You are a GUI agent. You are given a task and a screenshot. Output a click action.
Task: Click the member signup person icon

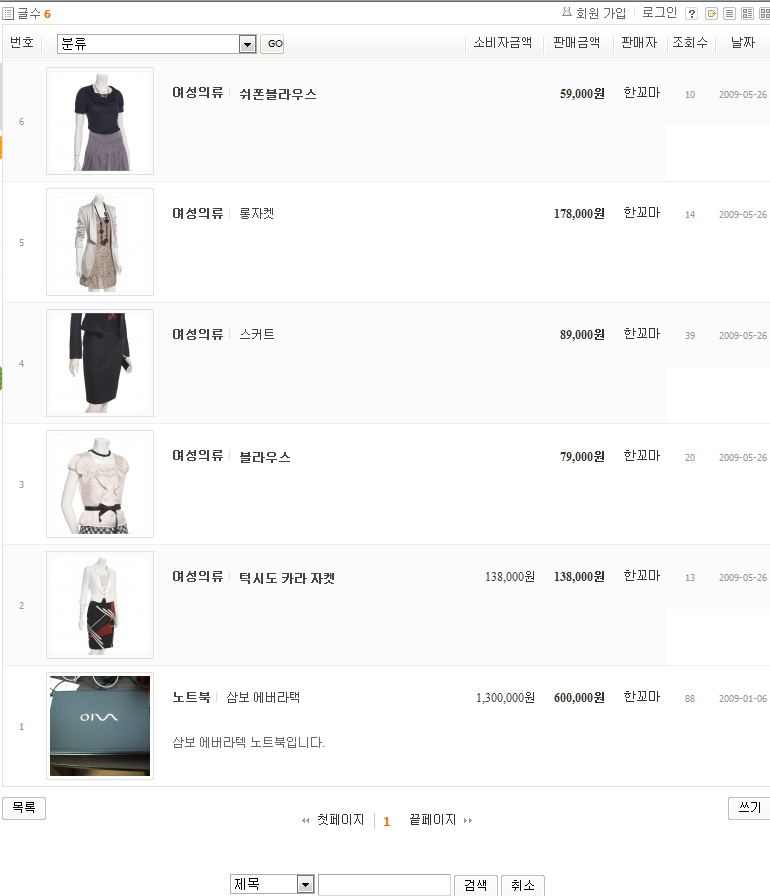[567, 12]
